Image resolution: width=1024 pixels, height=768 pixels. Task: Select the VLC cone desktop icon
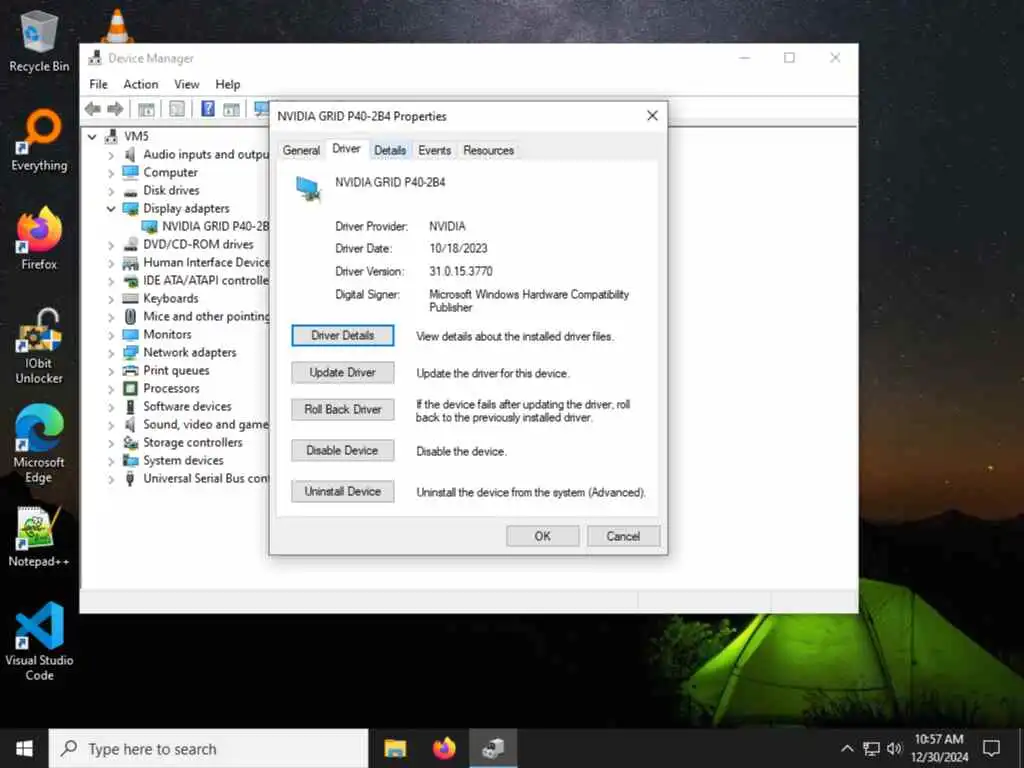118,26
